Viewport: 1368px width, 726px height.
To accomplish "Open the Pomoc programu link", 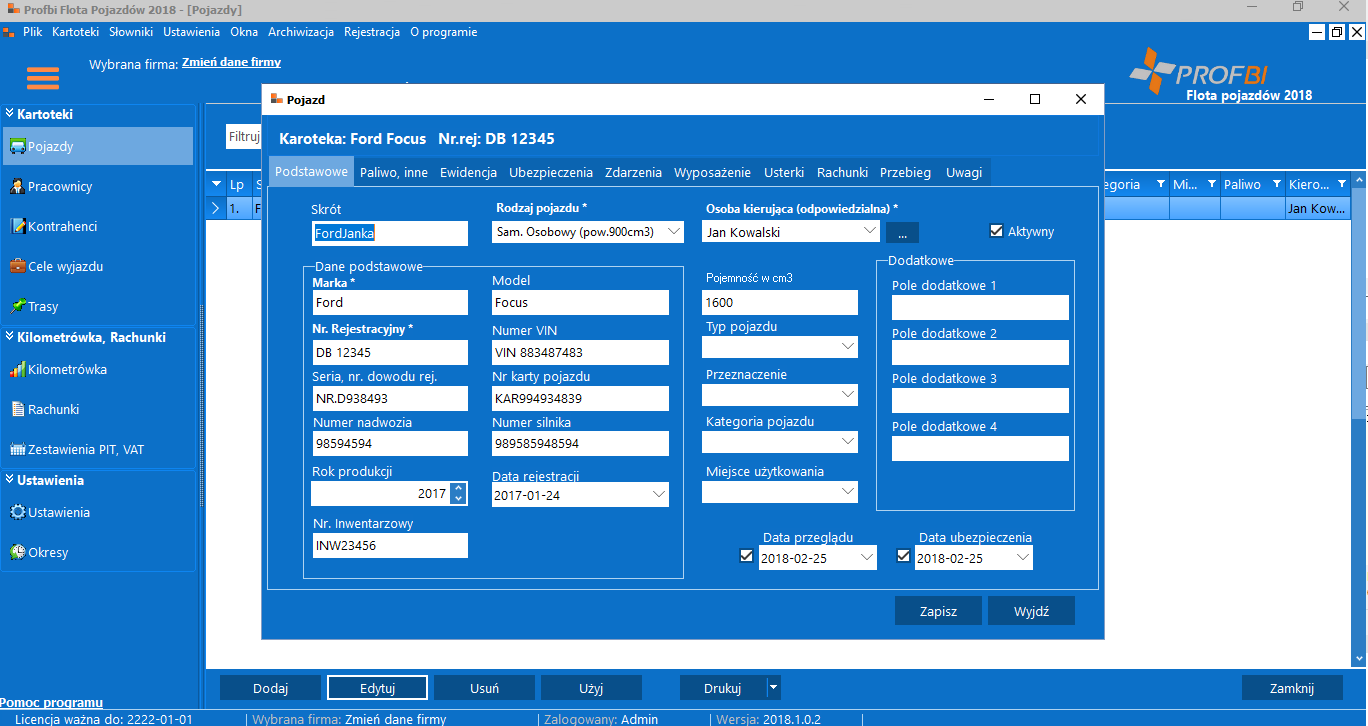I will [52, 703].
